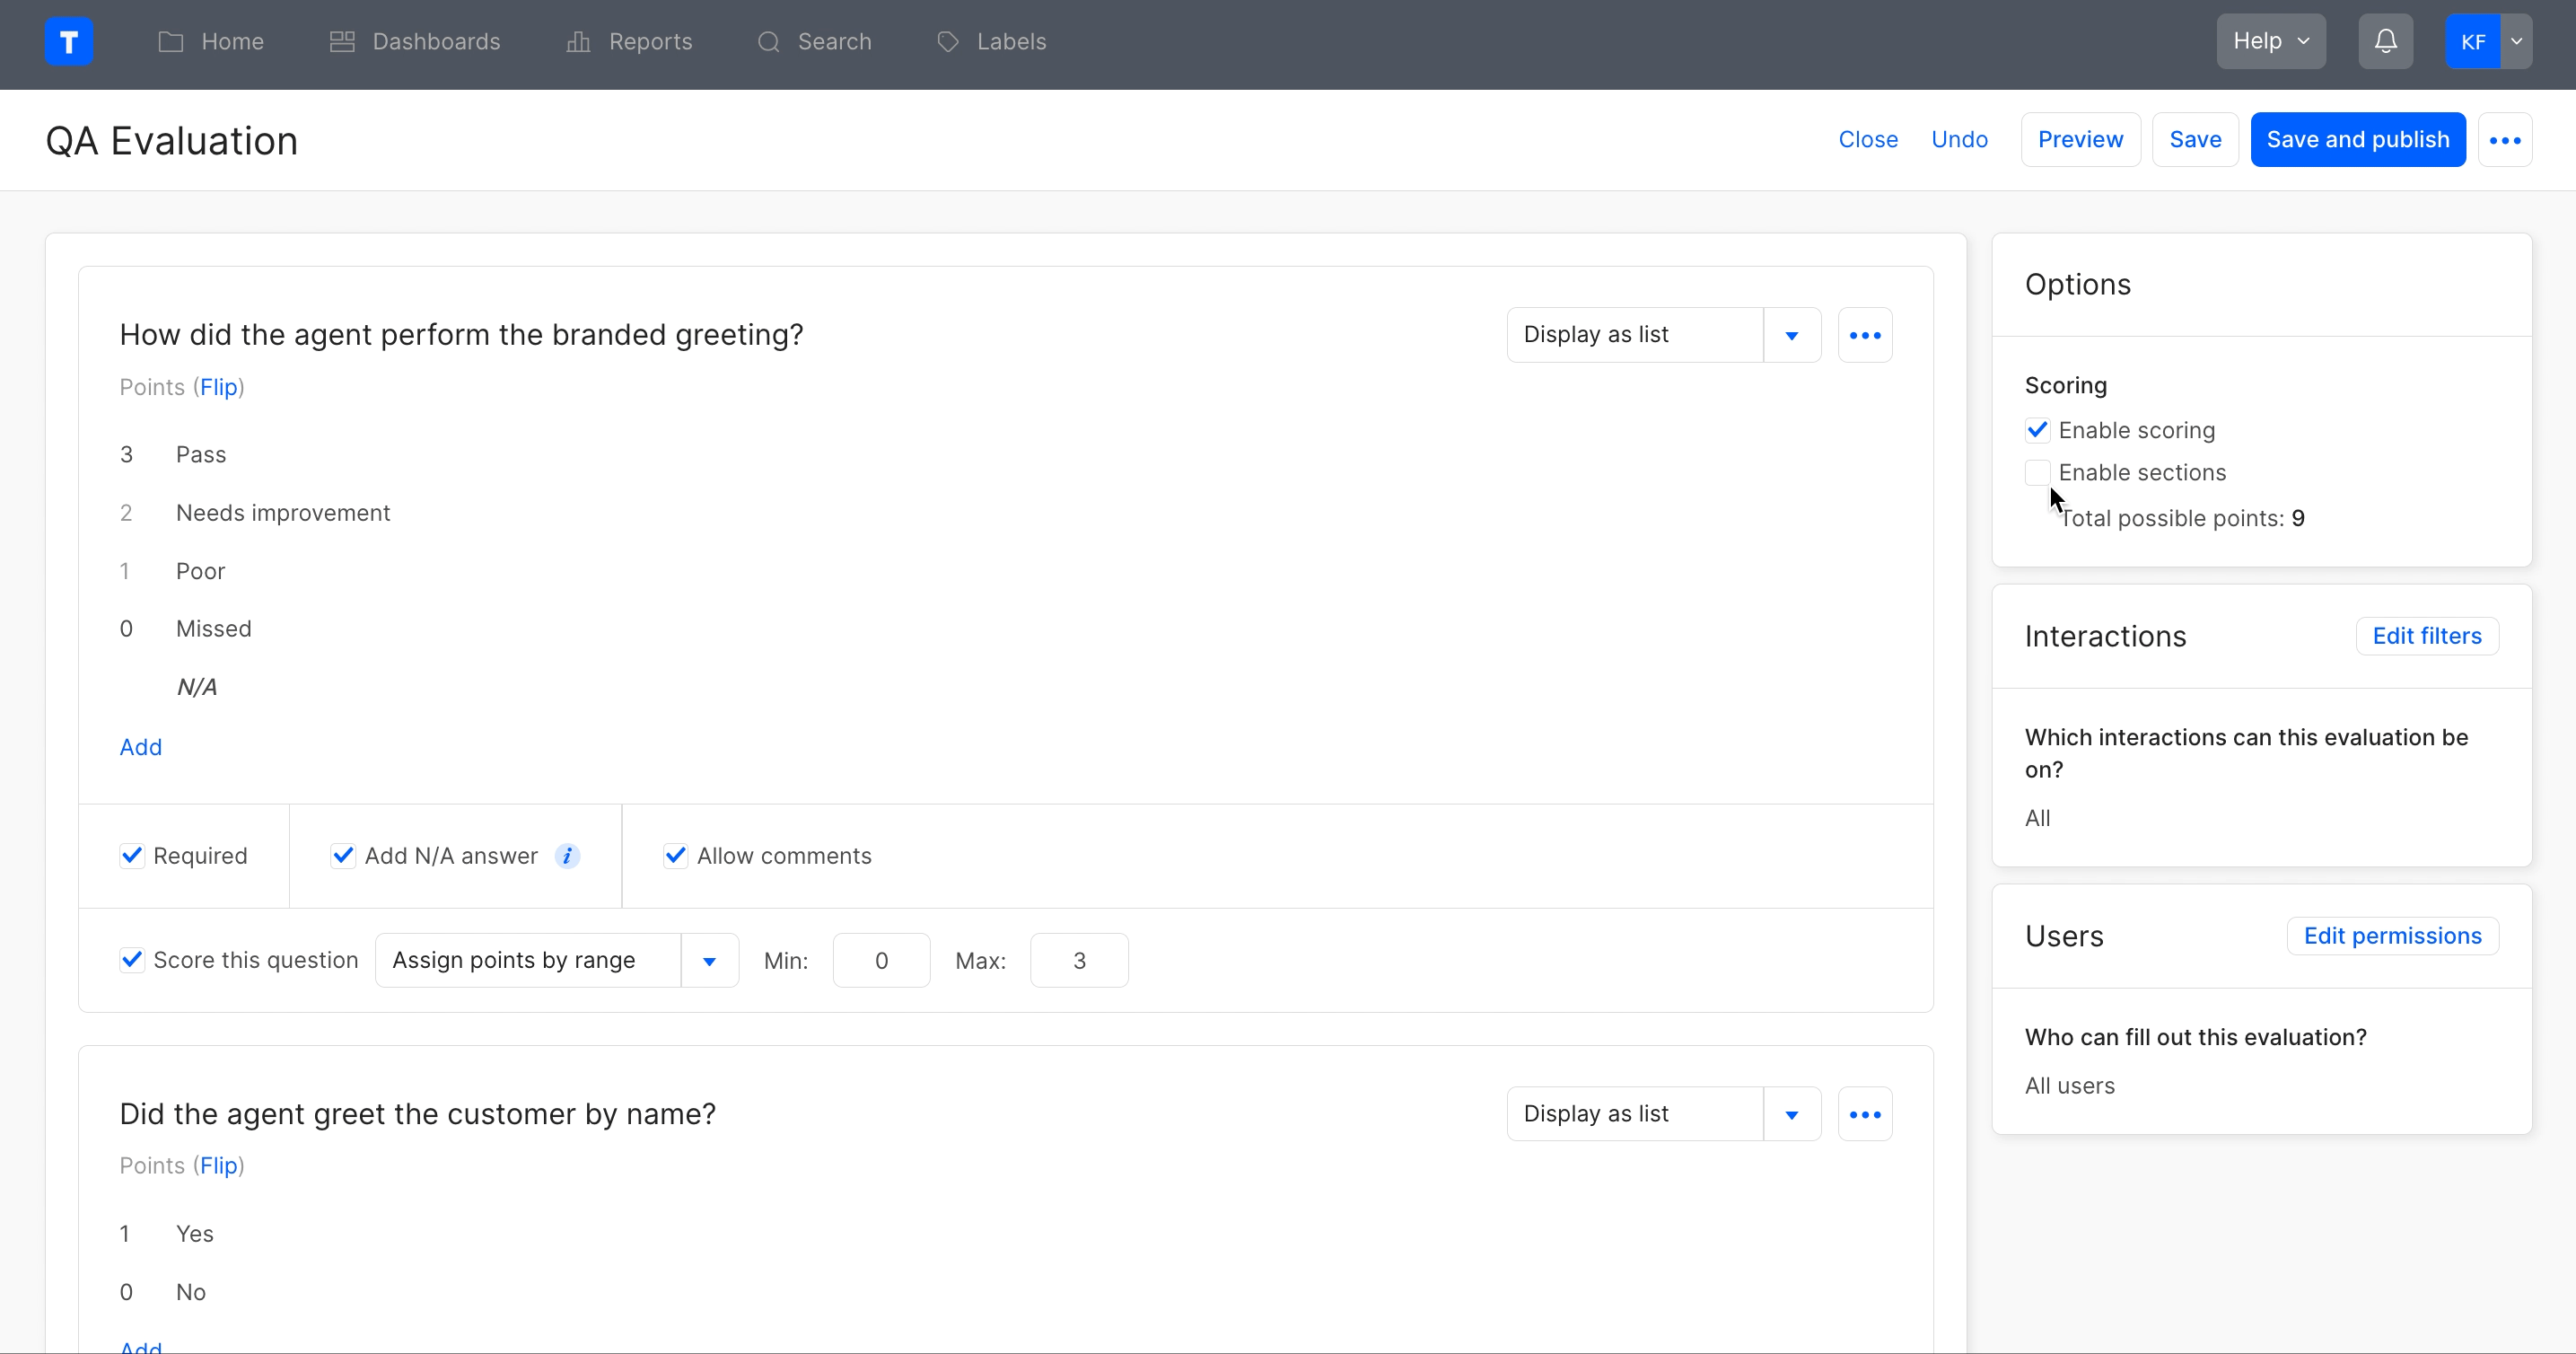Click the blue T app logo
Image resolution: width=2576 pixels, height=1354 pixels.
(69, 42)
